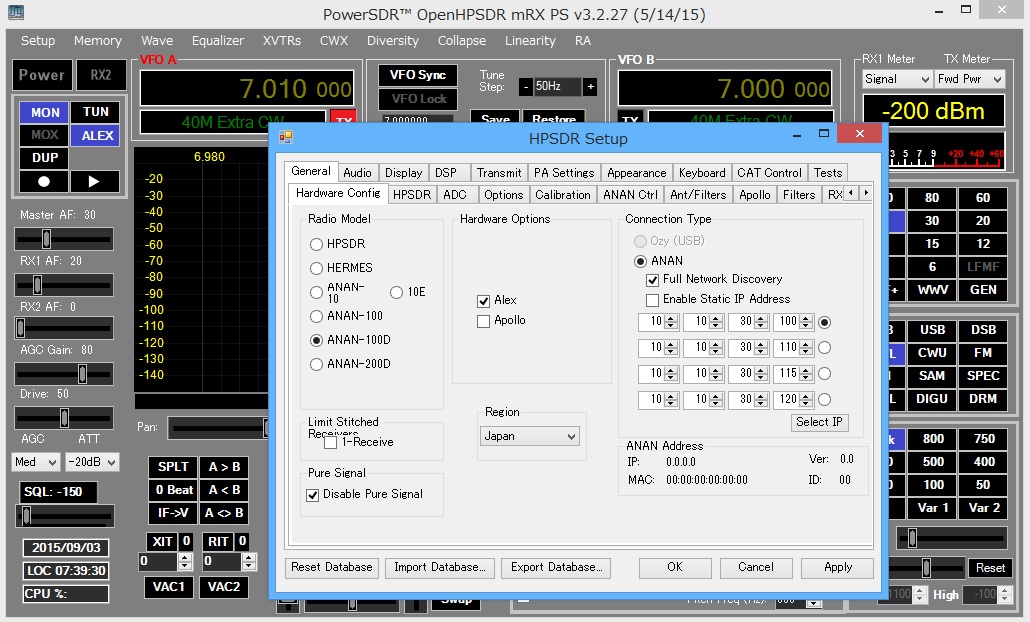This screenshot has height=622, width=1030.
Task: Click the Tune Step minus button
Action: tap(526, 86)
